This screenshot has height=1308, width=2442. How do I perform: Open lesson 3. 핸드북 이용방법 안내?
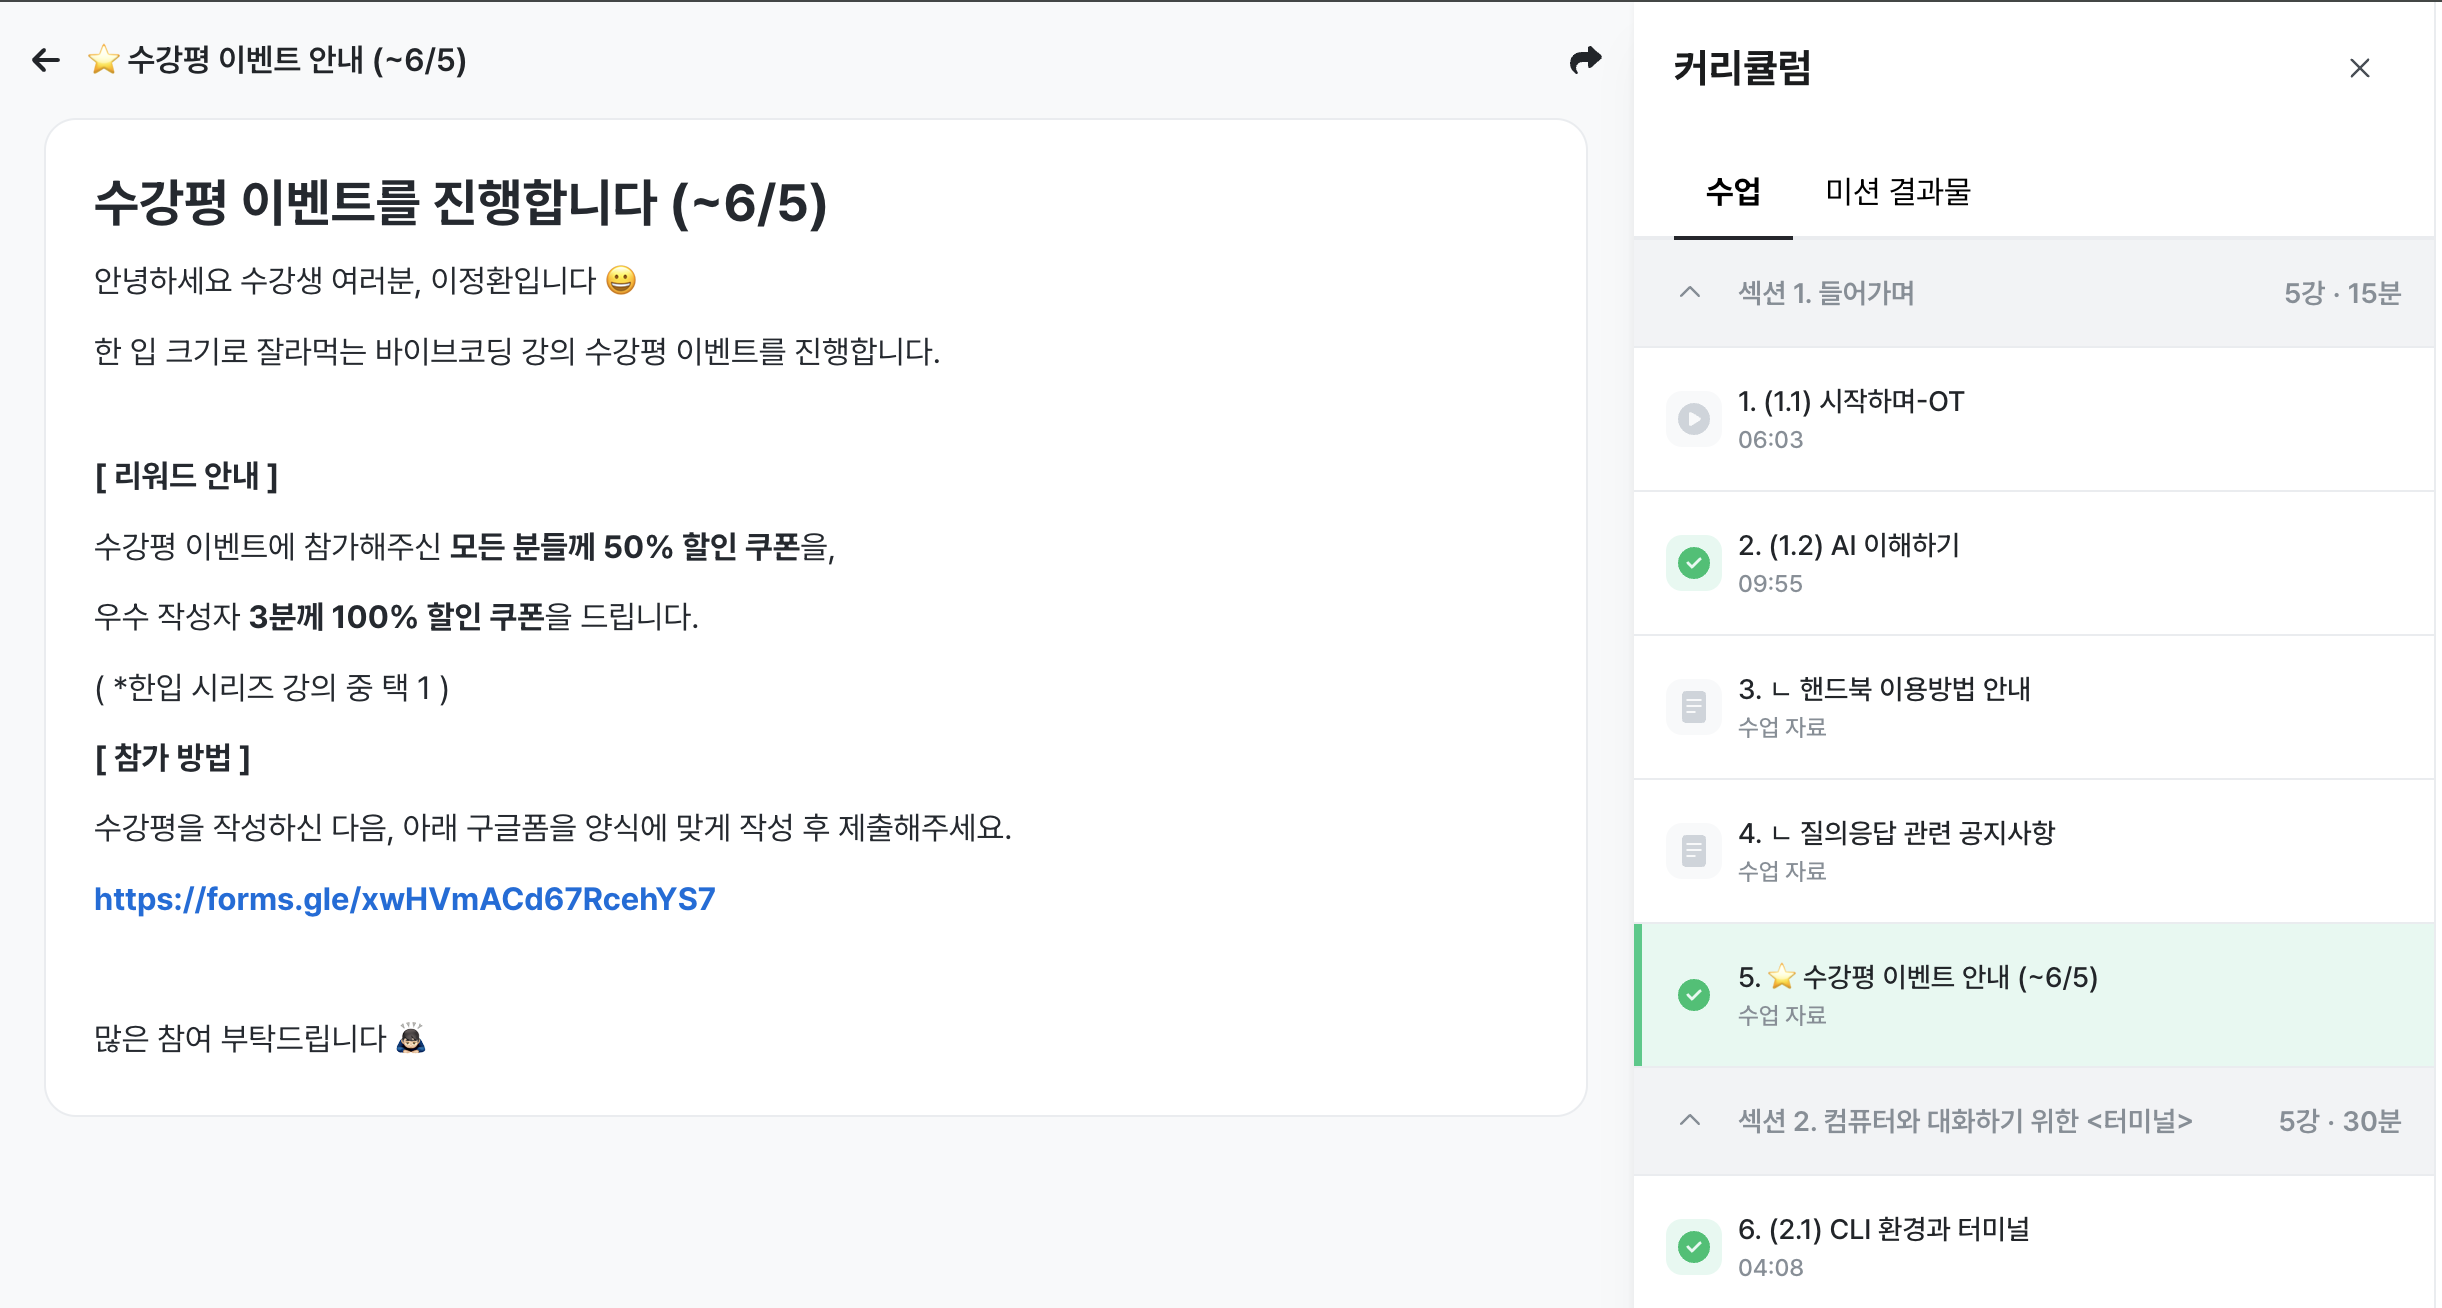pyautogui.click(x=2034, y=707)
